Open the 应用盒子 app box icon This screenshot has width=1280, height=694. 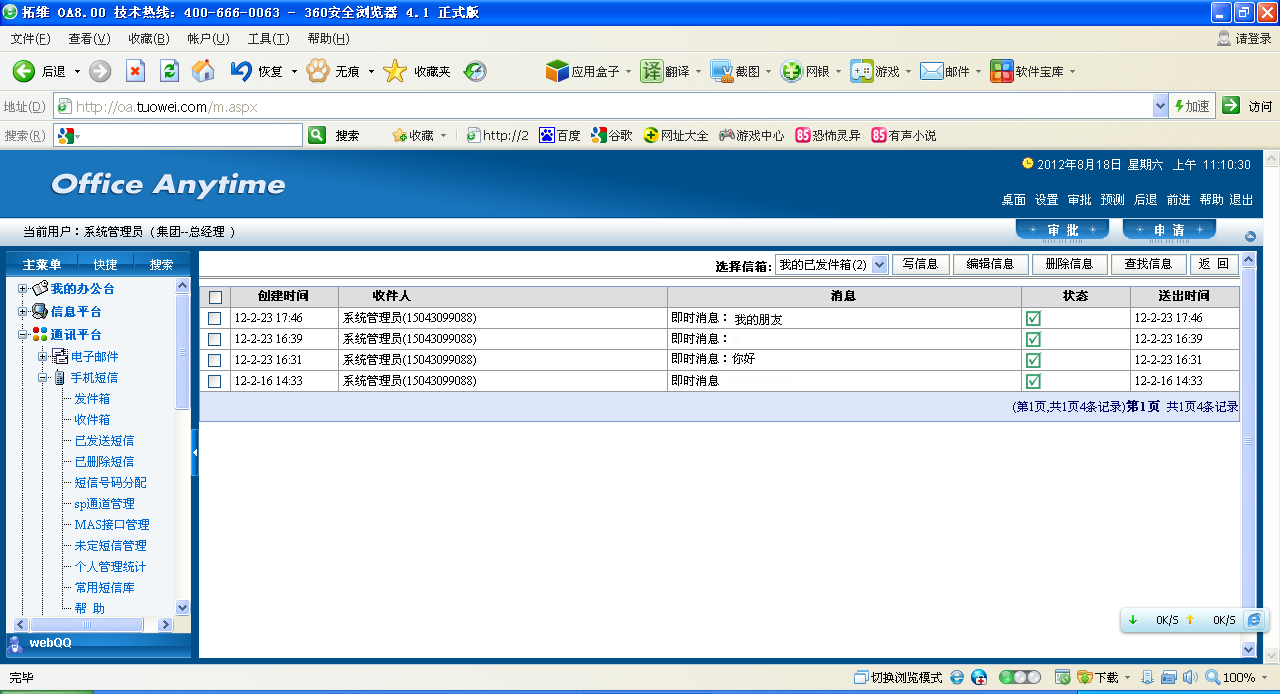[x=557, y=71]
